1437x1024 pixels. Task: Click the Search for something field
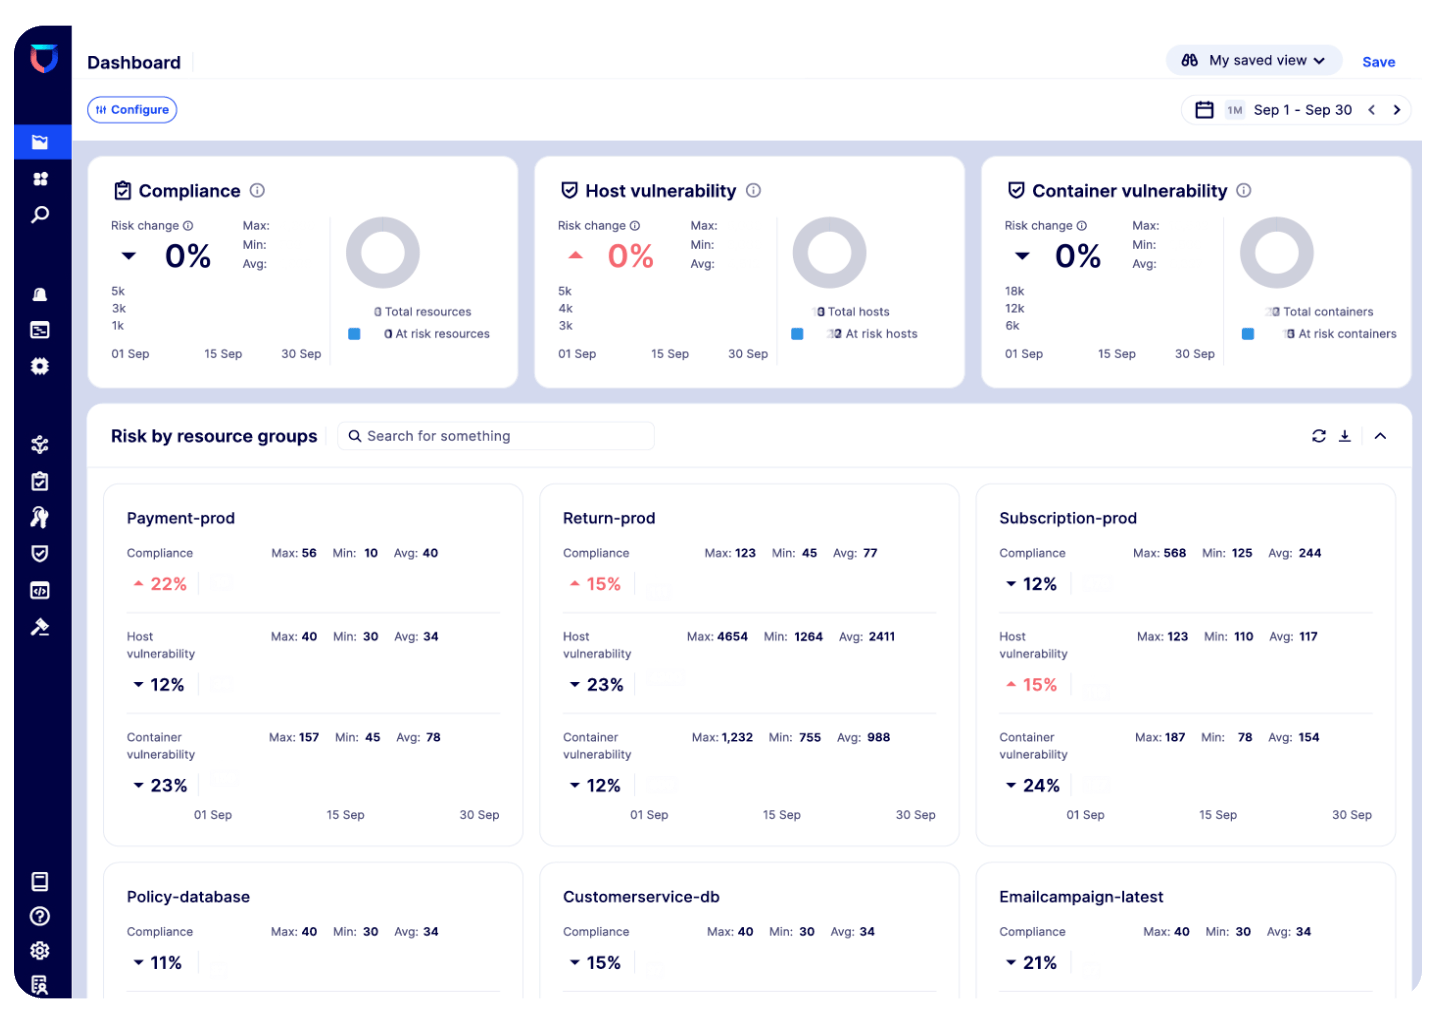(x=496, y=436)
